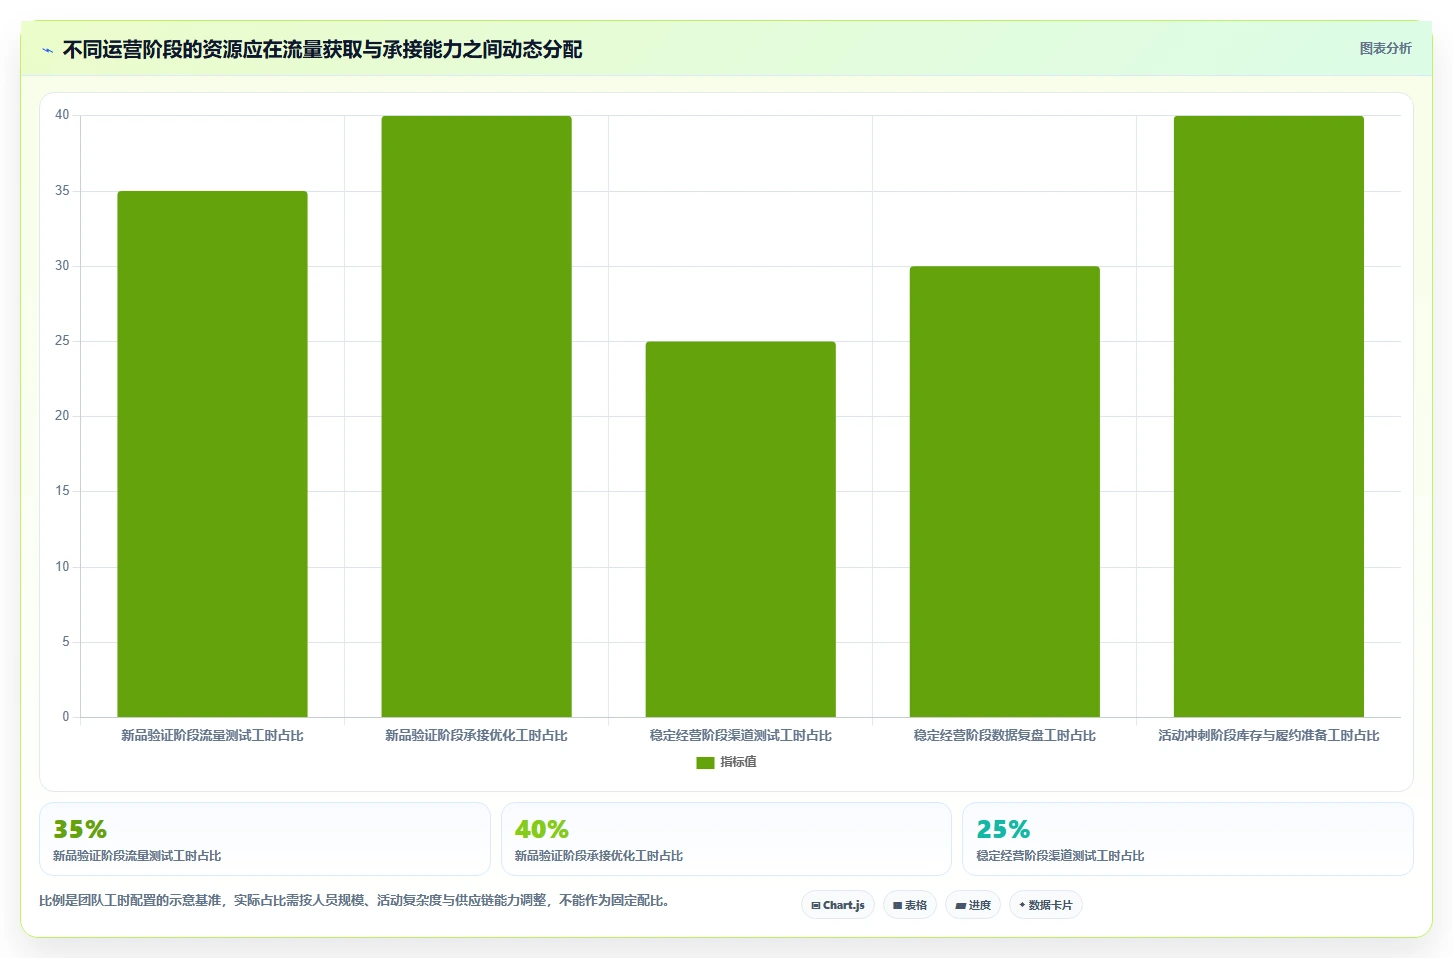
Task: Select the Chart.js tag chip
Action: [838, 905]
